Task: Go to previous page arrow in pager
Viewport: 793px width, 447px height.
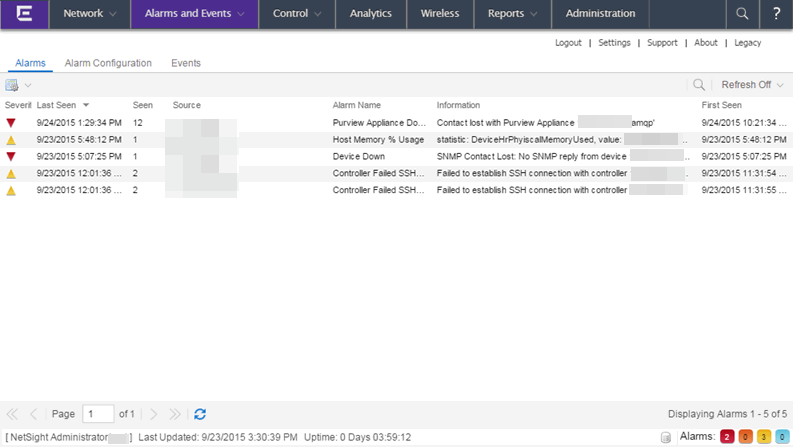Action: coord(33,414)
